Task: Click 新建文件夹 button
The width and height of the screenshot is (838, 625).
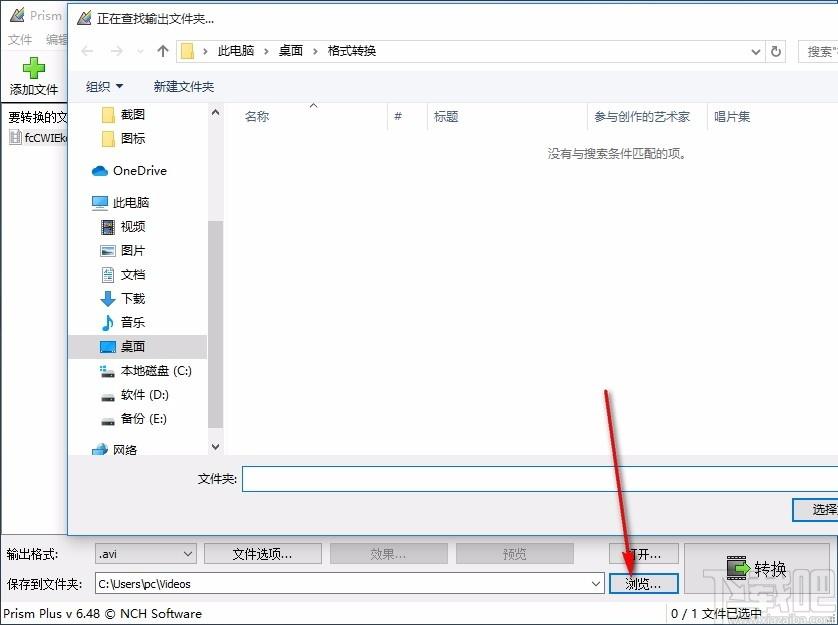Action: tap(183, 87)
